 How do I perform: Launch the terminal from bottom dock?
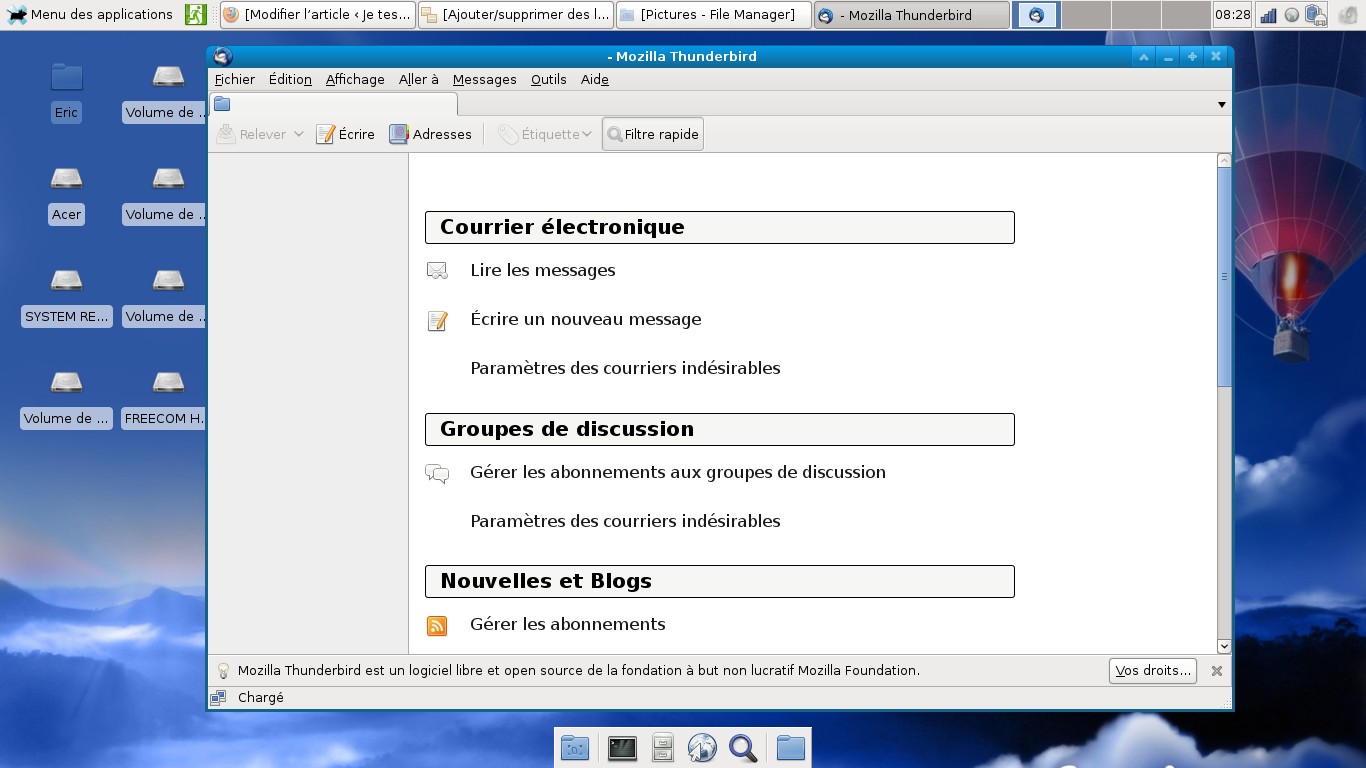(622, 747)
